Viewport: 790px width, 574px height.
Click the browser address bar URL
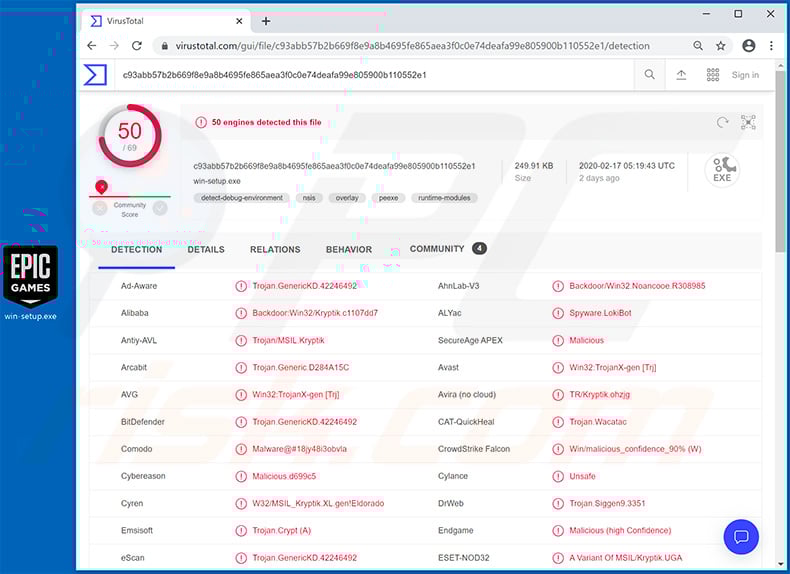(x=412, y=46)
